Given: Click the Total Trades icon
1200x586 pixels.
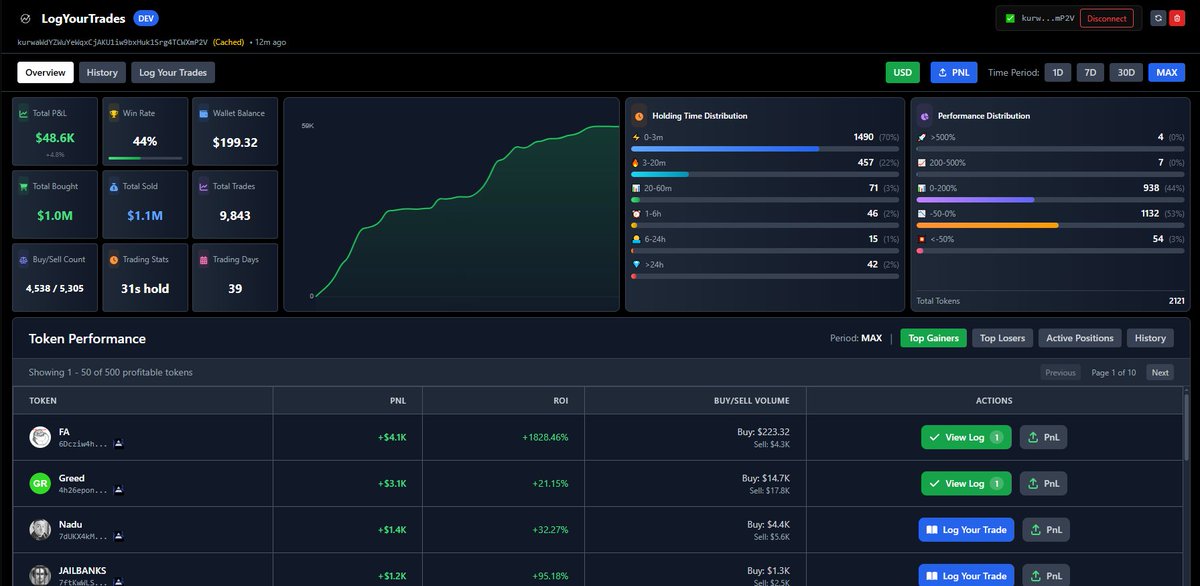Looking at the screenshot, I should (203, 186).
